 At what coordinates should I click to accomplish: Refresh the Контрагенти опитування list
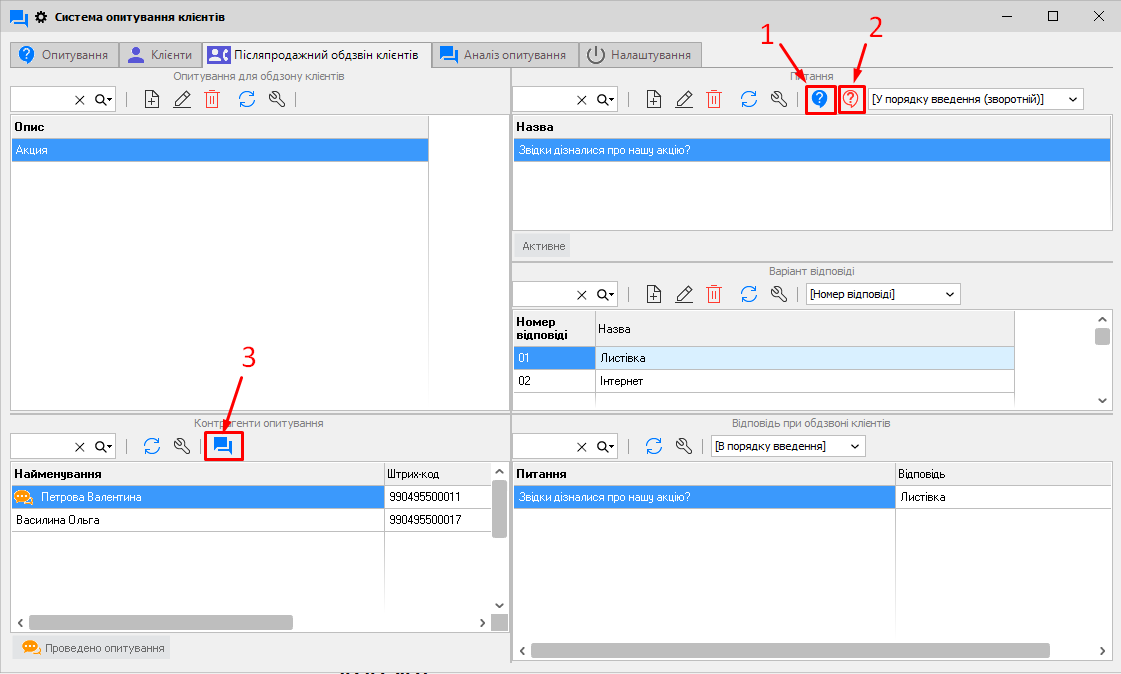[x=152, y=446]
